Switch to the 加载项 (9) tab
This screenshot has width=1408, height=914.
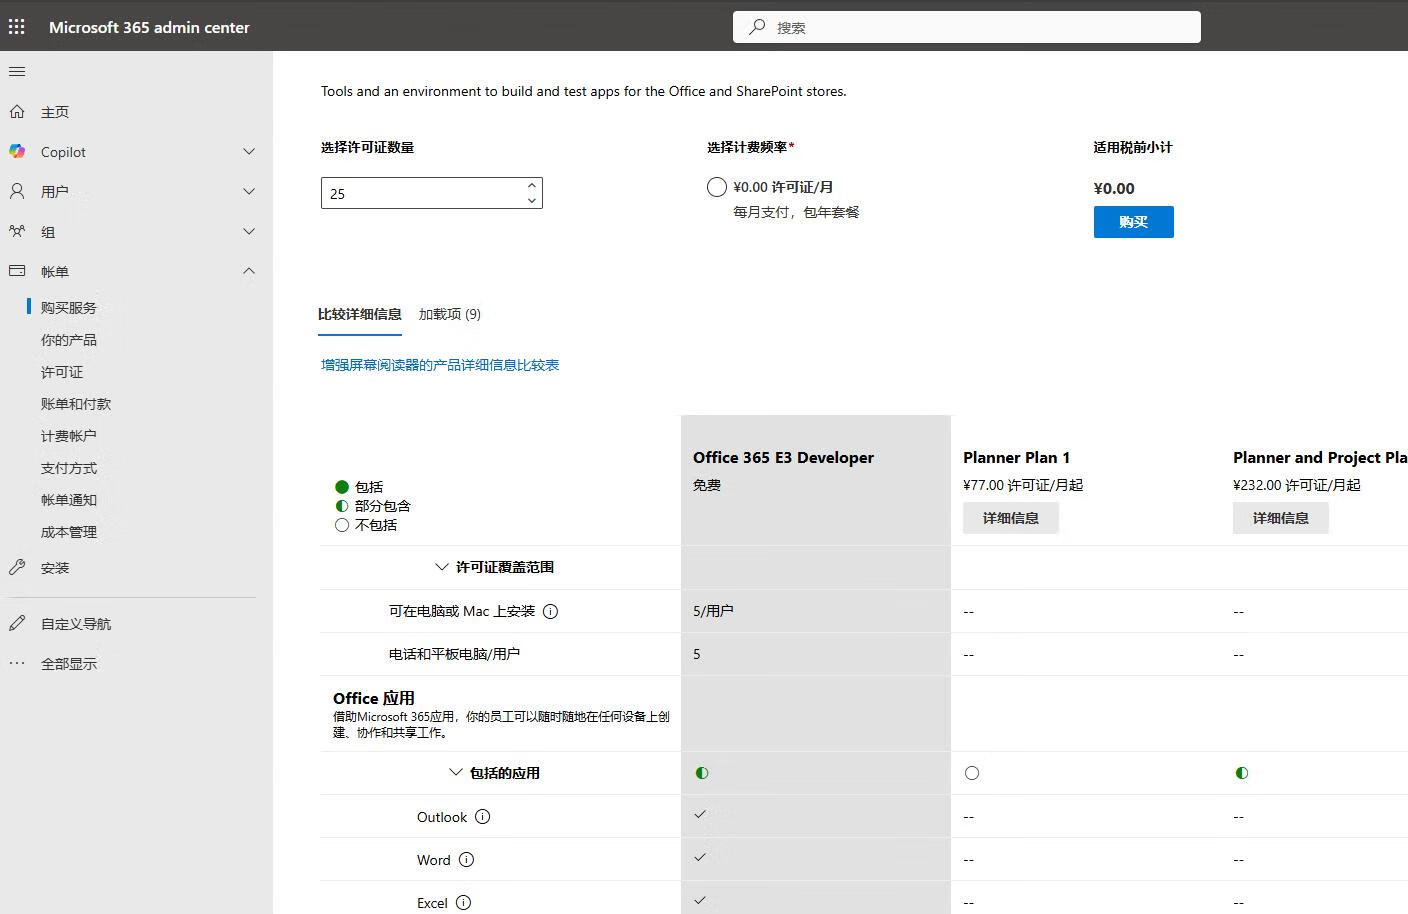click(x=449, y=314)
